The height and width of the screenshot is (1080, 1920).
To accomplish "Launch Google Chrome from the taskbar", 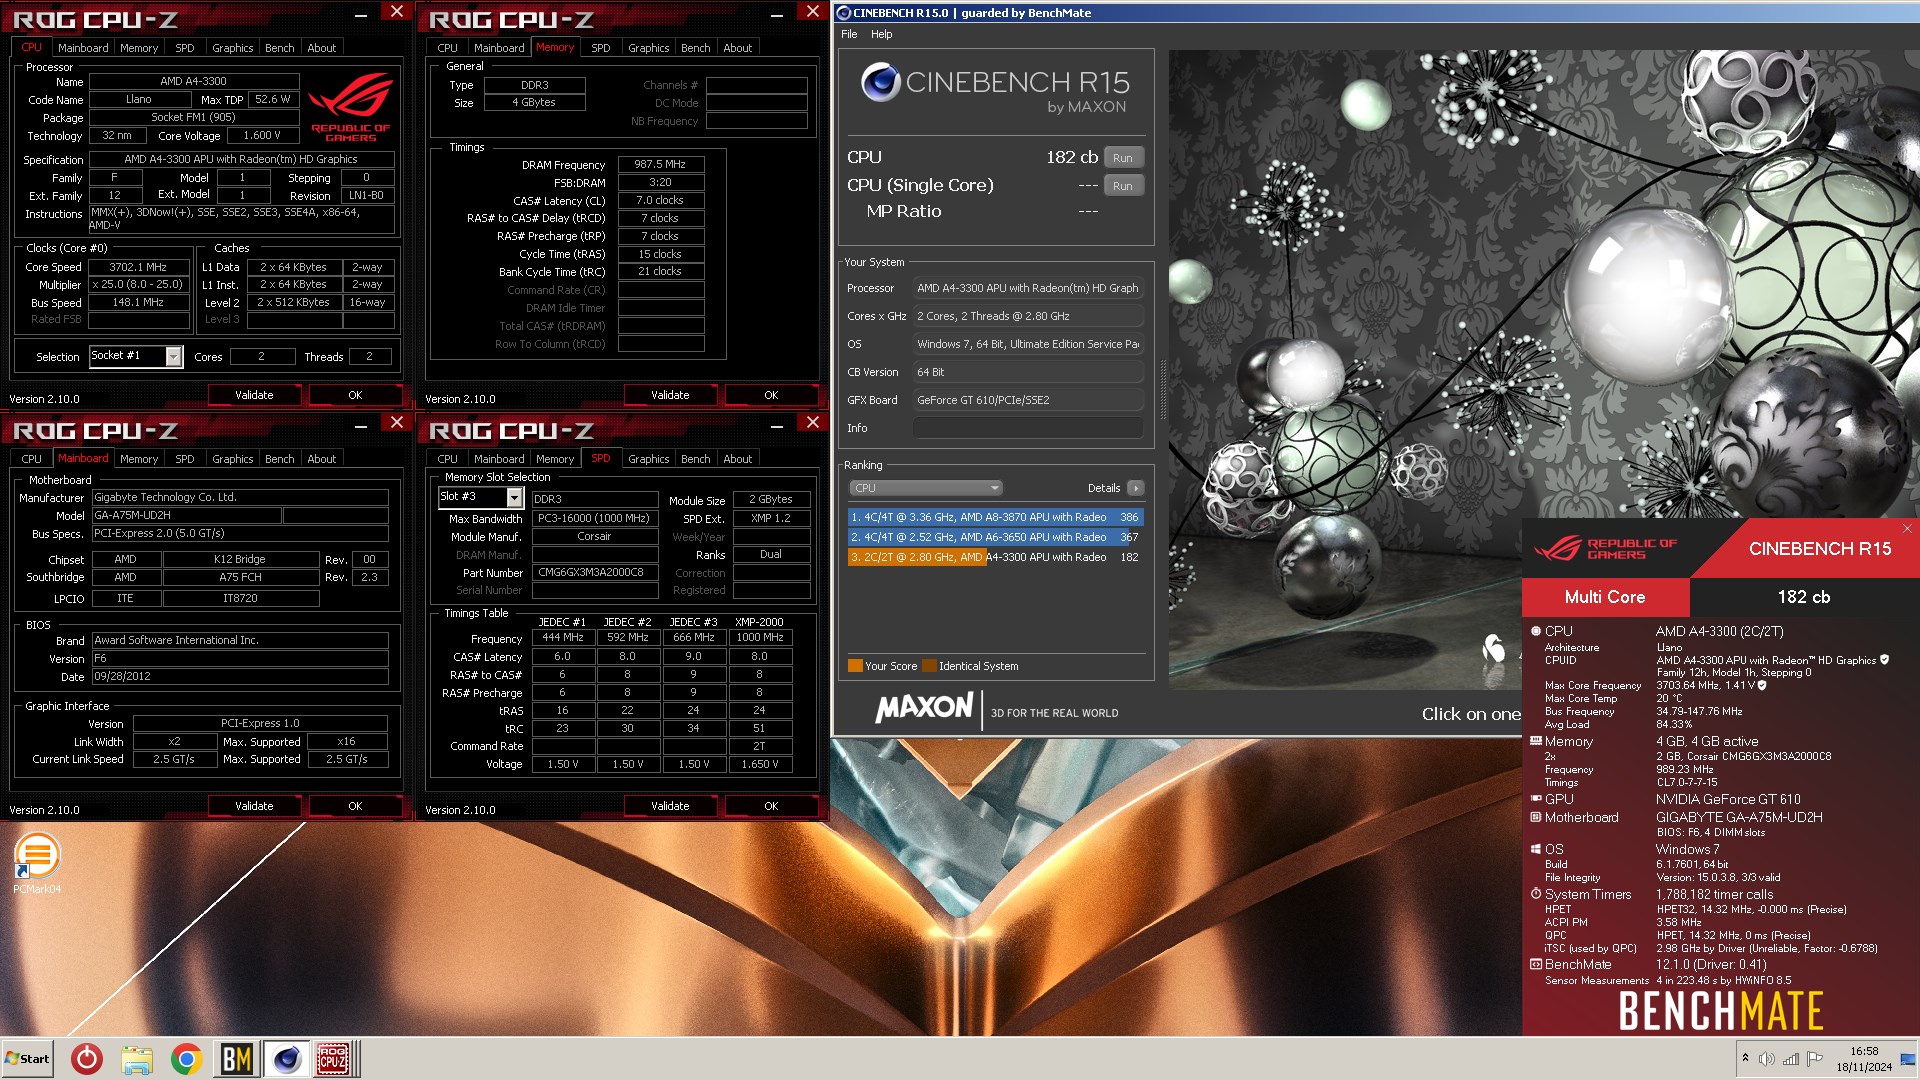I will click(x=186, y=1059).
